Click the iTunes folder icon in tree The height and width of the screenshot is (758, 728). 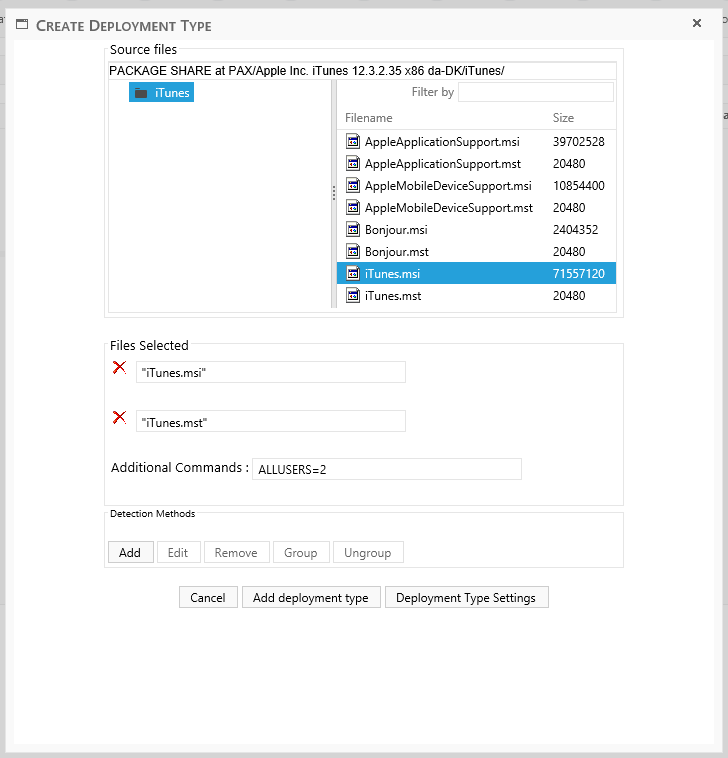[141, 93]
